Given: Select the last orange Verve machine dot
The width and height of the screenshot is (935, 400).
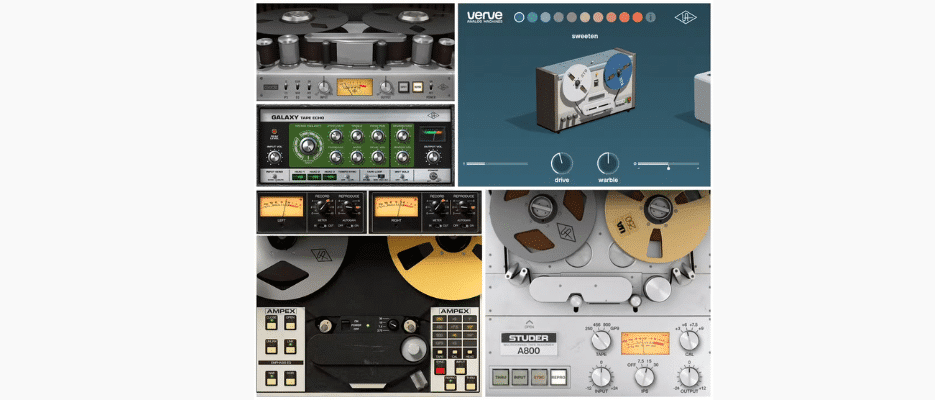Looking at the screenshot, I should [637, 17].
